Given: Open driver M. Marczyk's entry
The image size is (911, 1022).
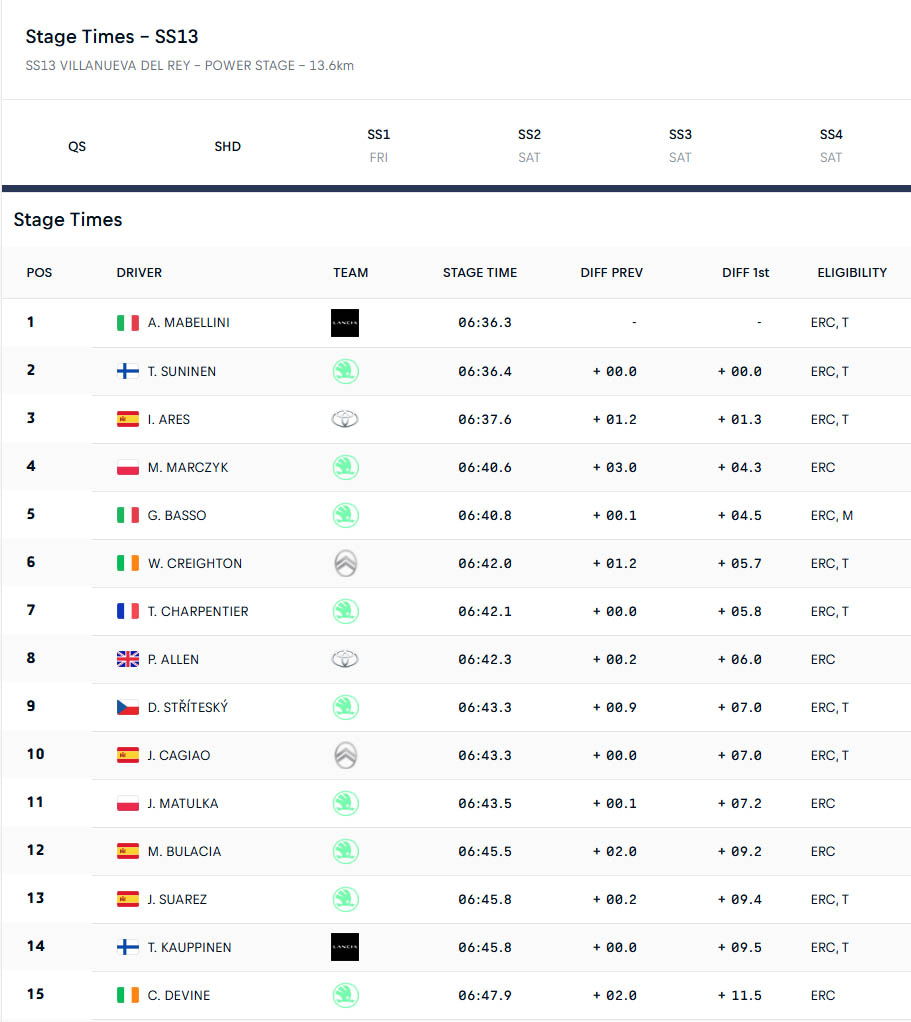Looking at the screenshot, I should [x=188, y=468].
